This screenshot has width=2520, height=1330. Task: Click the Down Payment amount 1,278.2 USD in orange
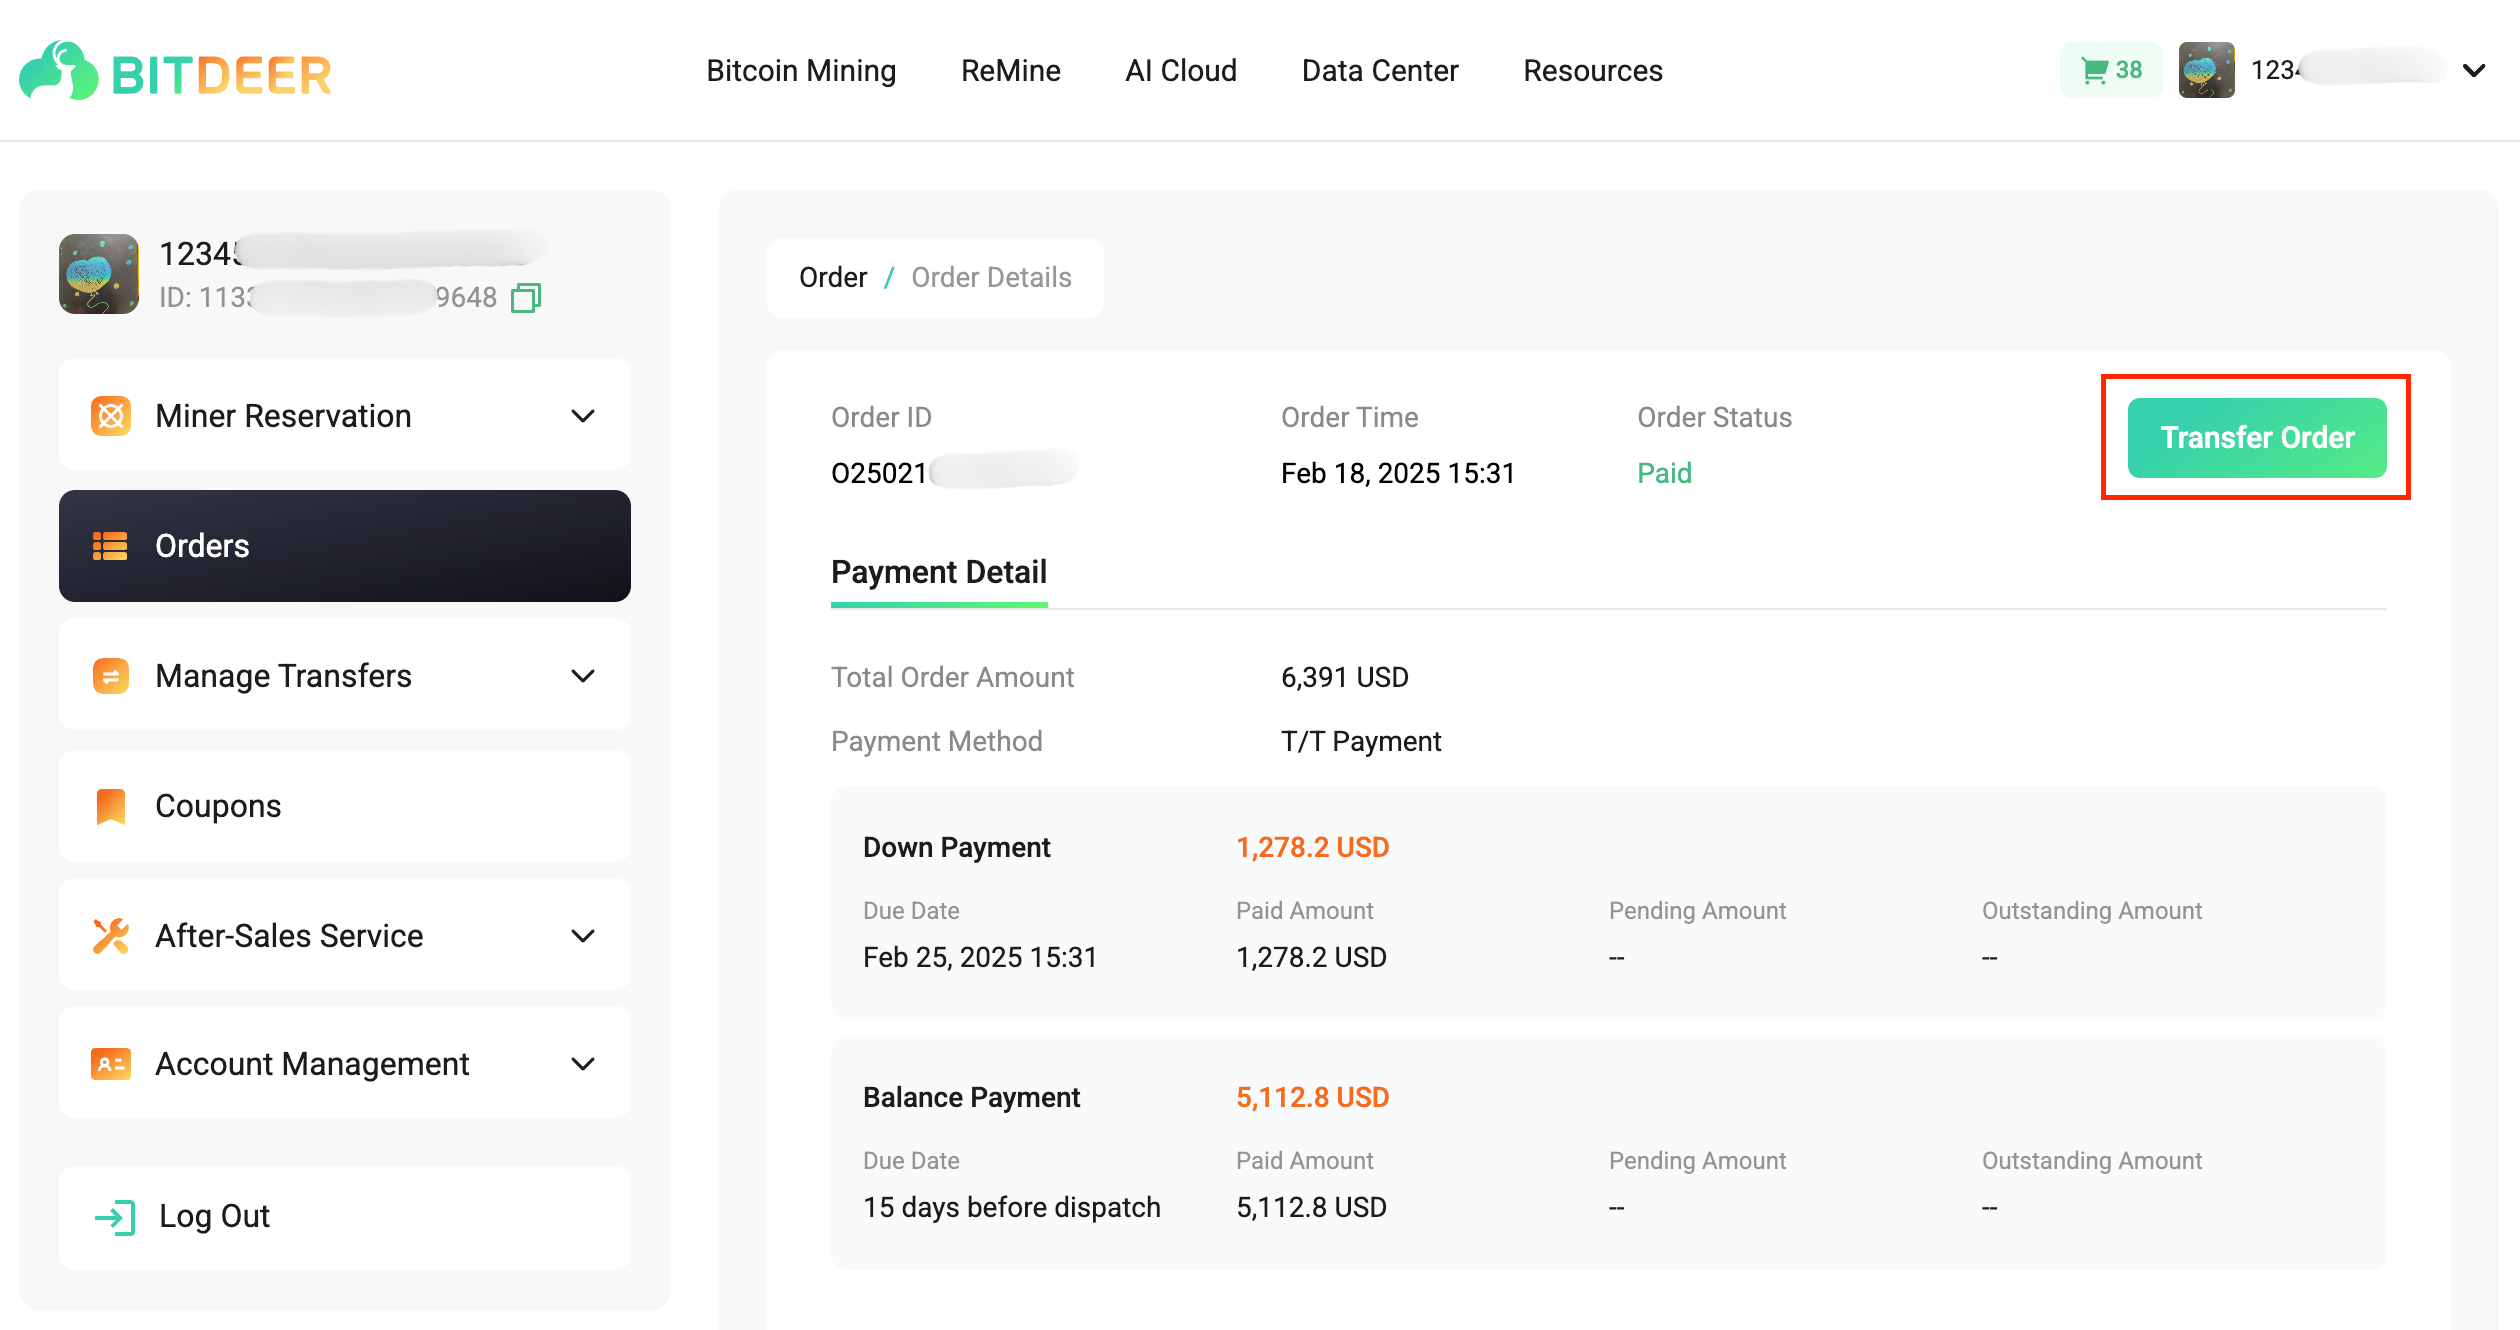(x=1312, y=847)
